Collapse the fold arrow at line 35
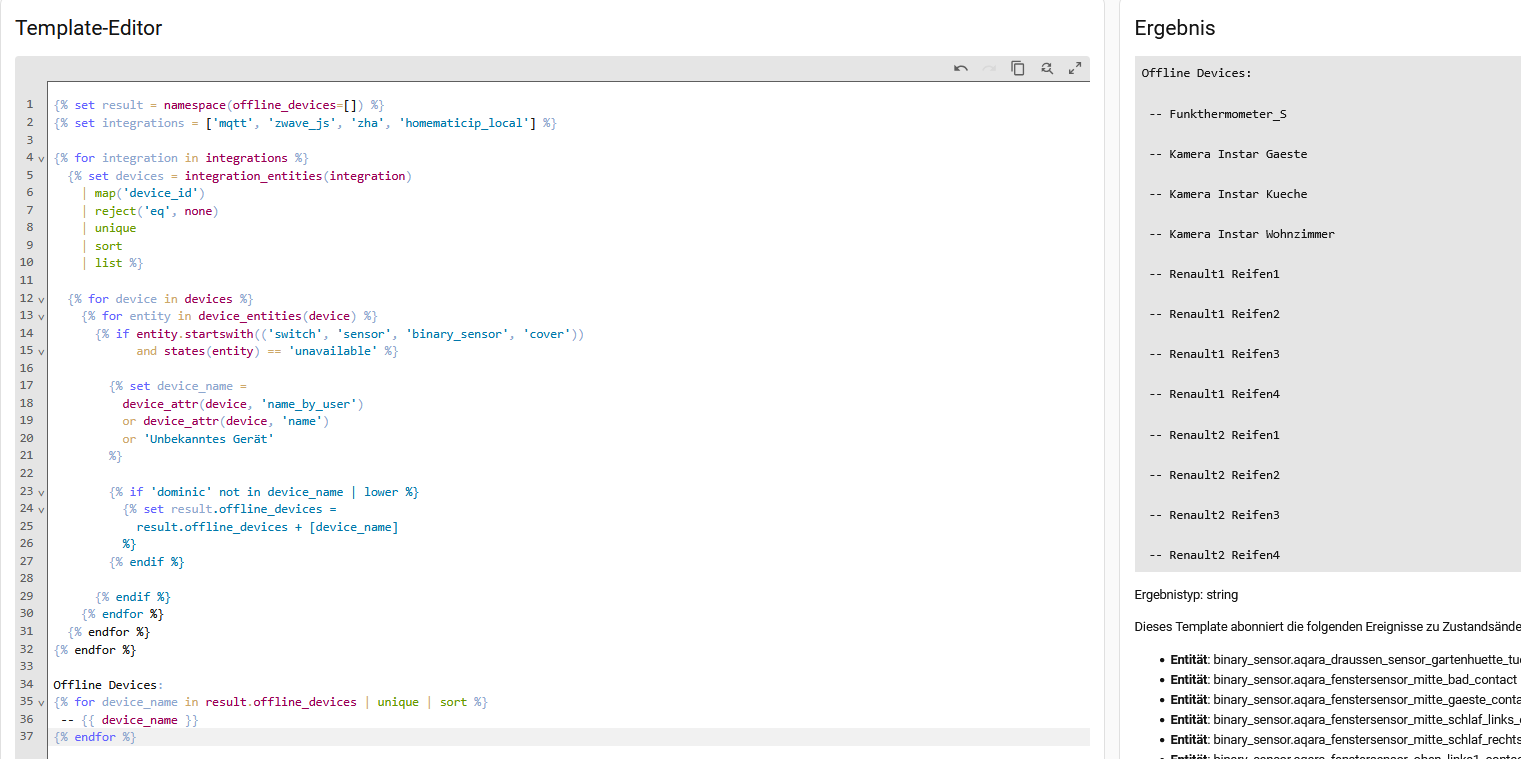The height and width of the screenshot is (759, 1521). [41, 702]
